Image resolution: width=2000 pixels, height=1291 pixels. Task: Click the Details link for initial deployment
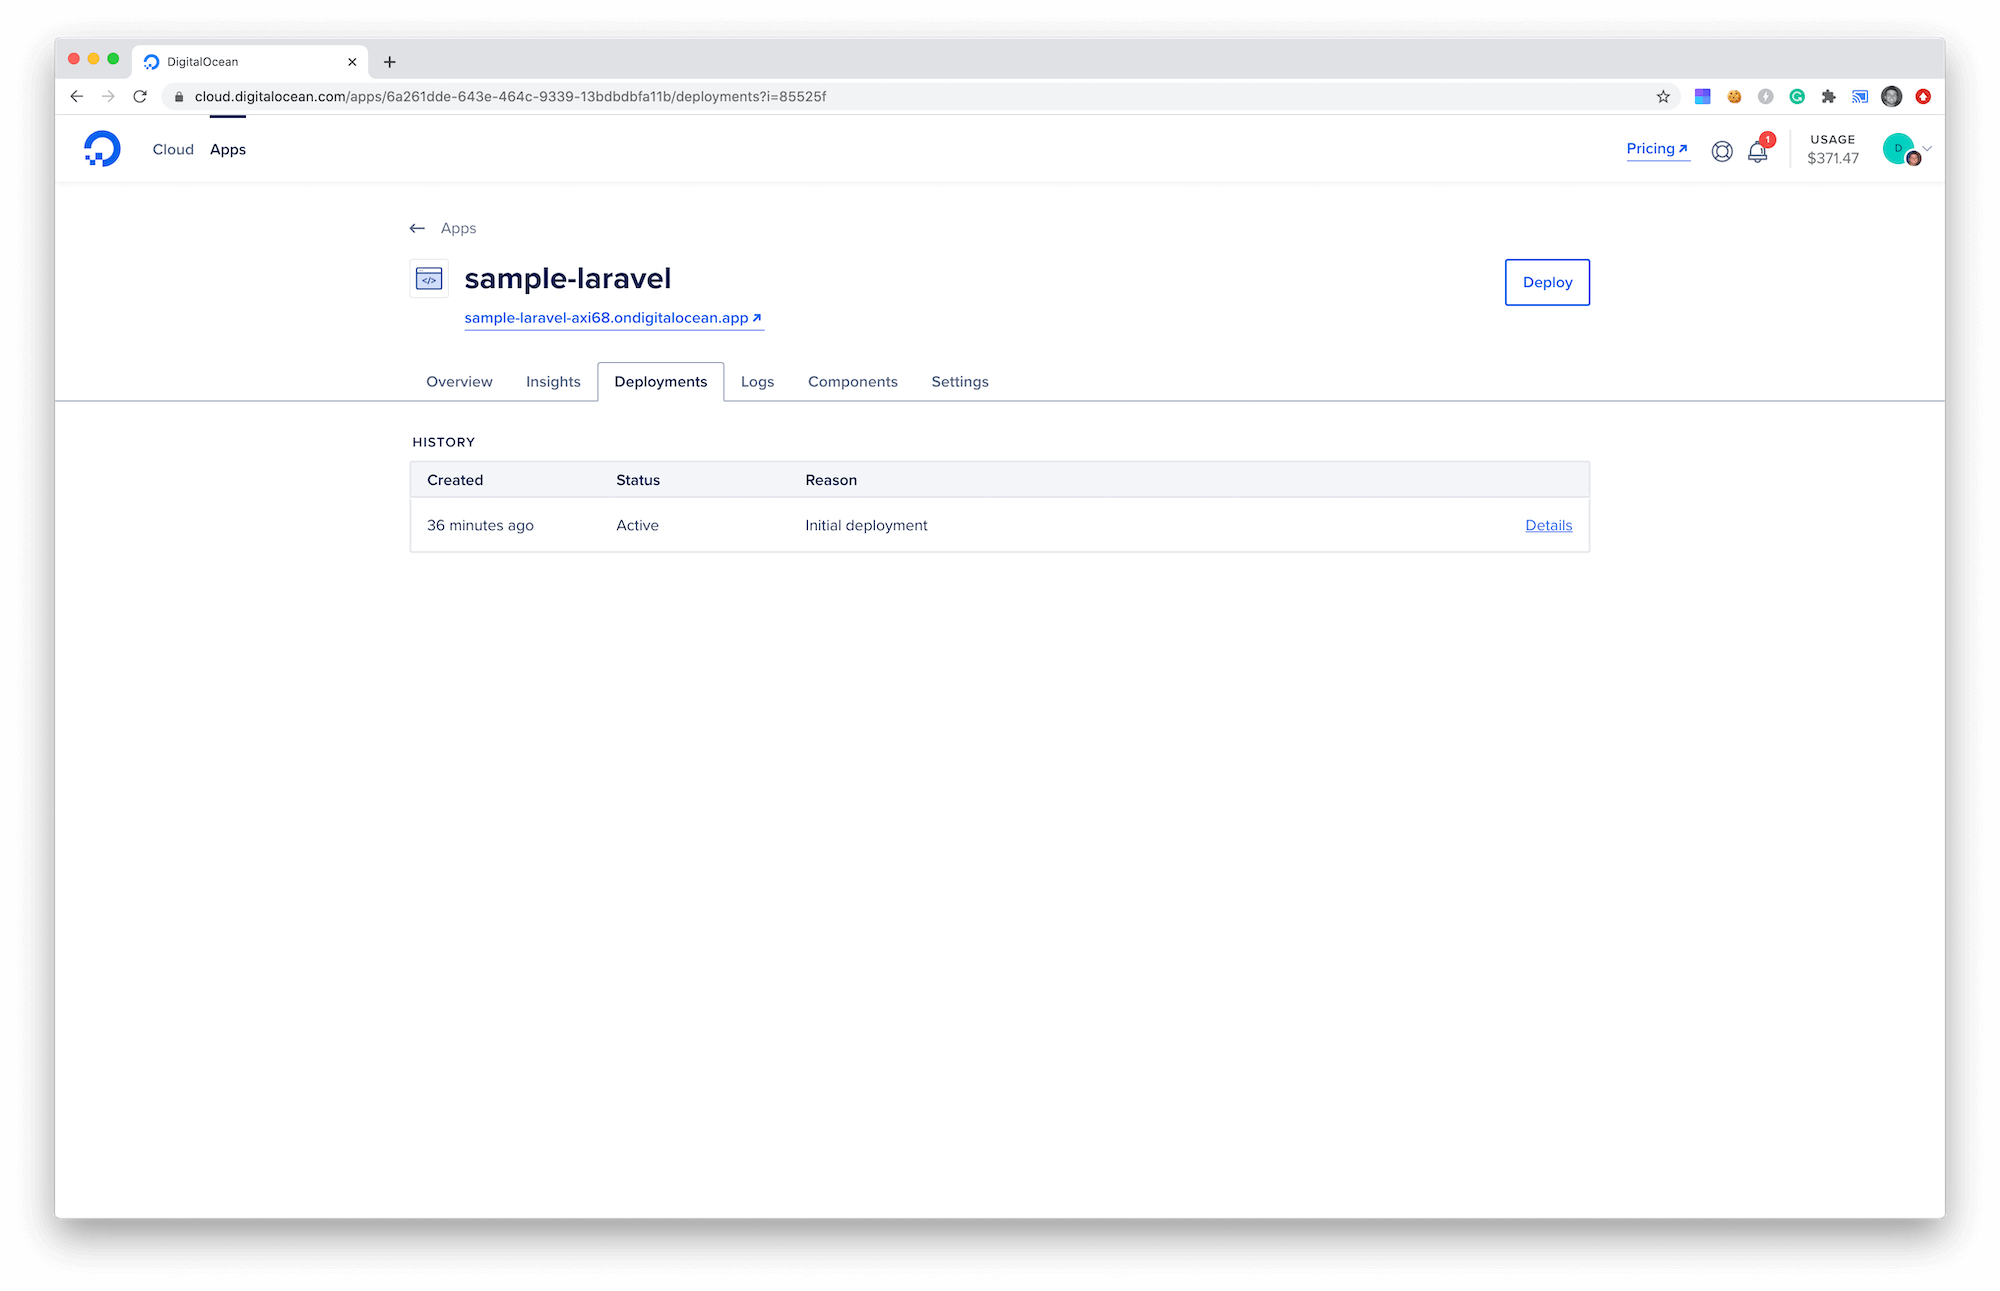[1548, 525]
